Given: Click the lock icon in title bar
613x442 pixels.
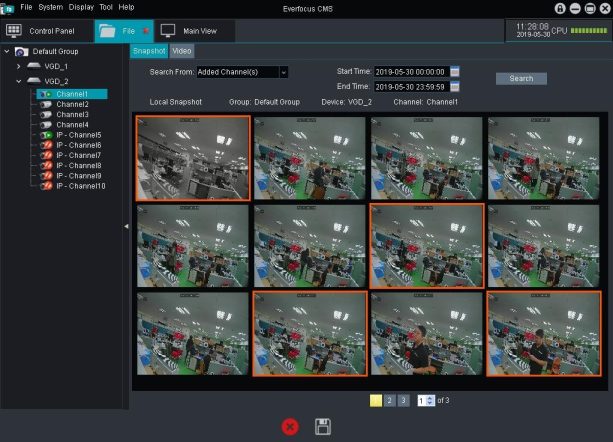Looking at the screenshot, I should point(561,7).
